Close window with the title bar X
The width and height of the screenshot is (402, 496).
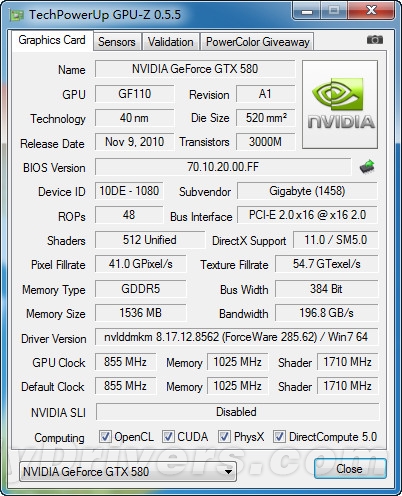(371, 11)
